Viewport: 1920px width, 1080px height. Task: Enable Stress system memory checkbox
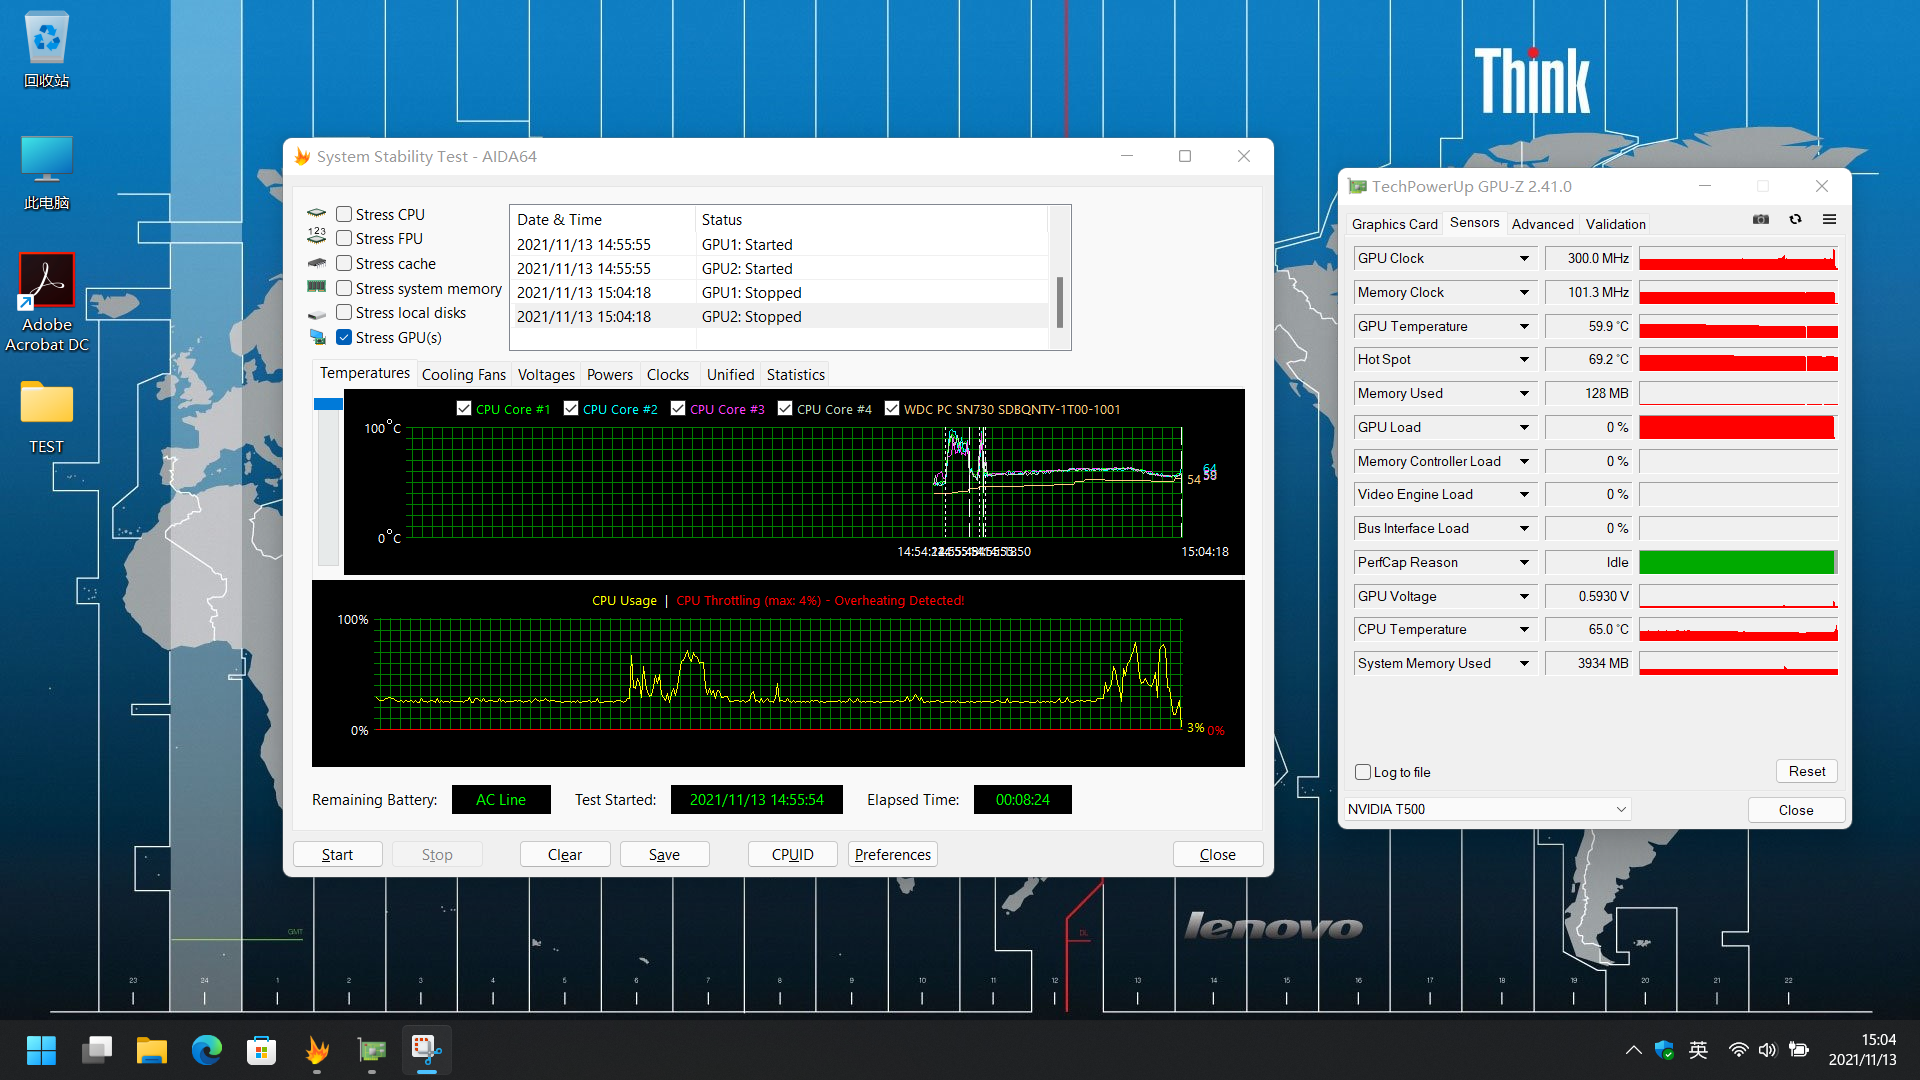coord(344,288)
